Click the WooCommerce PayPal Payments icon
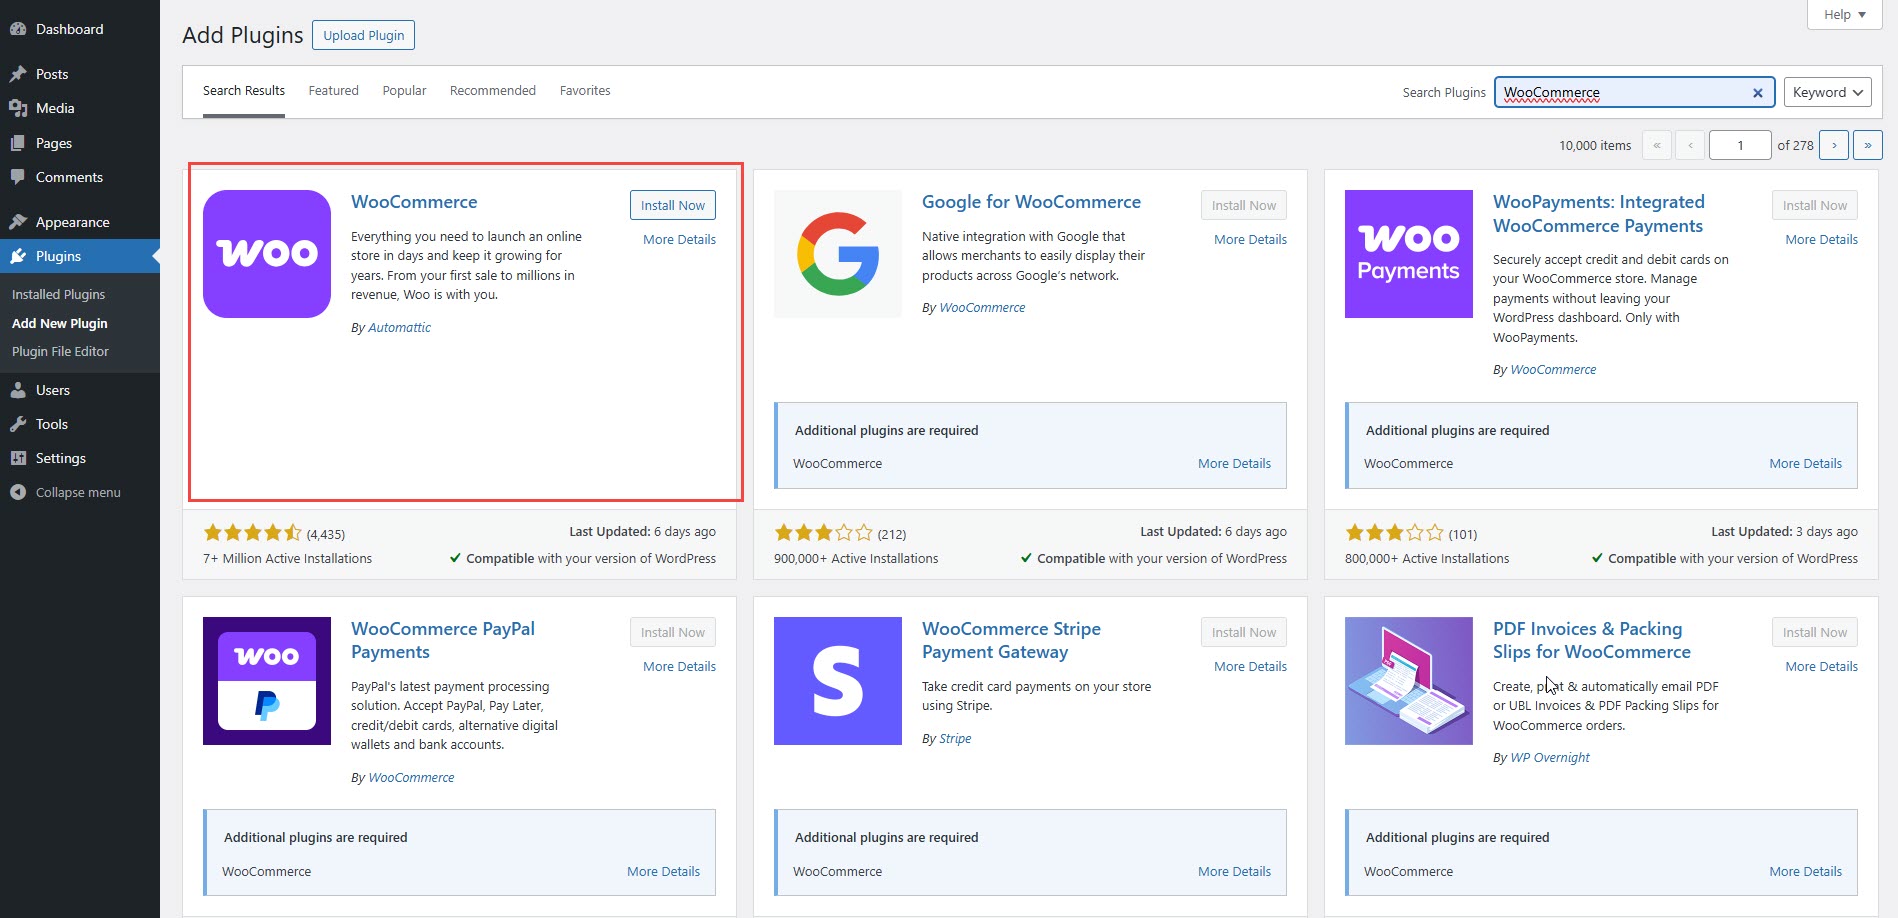This screenshot has width=1898, height=918. [x=266, y=681]
